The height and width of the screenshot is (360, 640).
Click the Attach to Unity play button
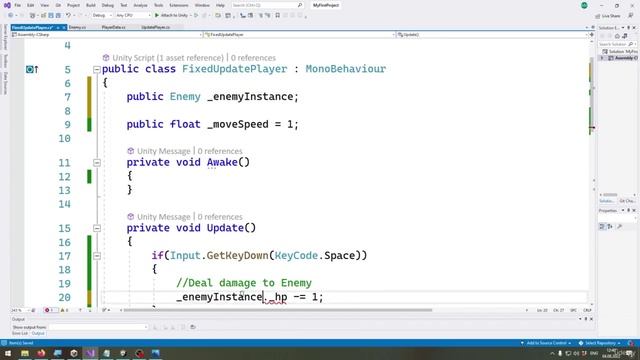click(x=171, y=15)
